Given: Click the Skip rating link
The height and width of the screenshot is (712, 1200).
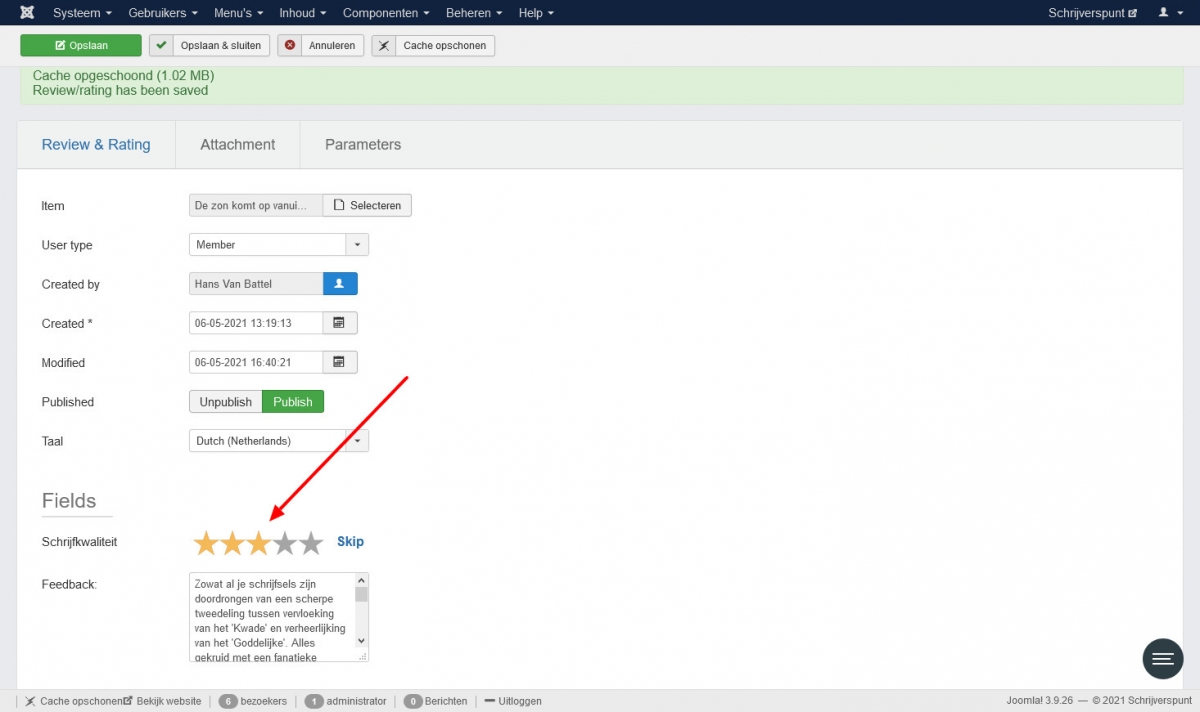Looking at the screenshot, I should coord(350,542).
